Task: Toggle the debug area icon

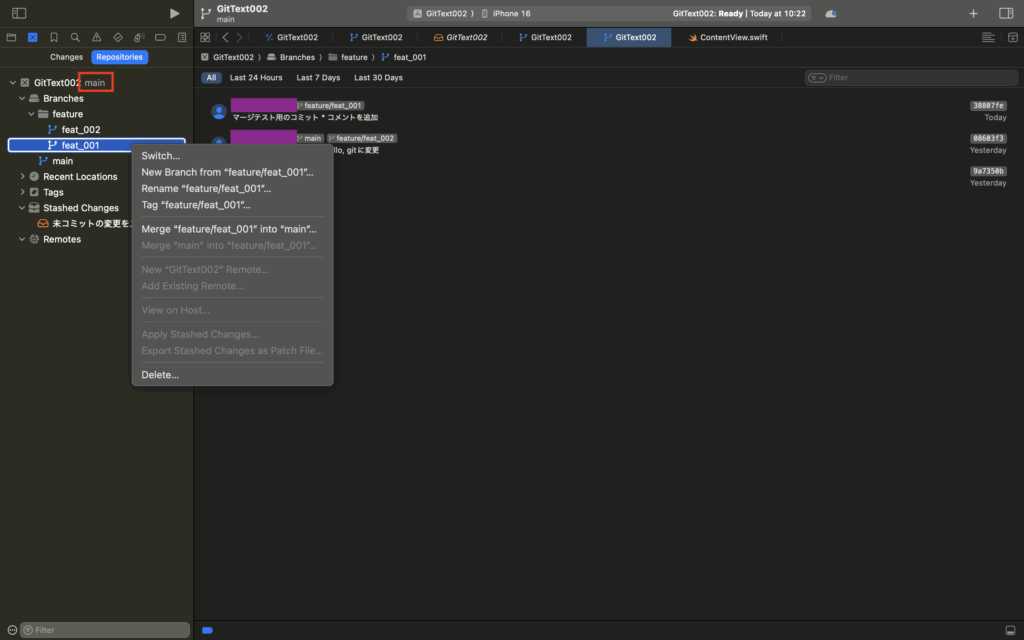Action: (1010, 630)
